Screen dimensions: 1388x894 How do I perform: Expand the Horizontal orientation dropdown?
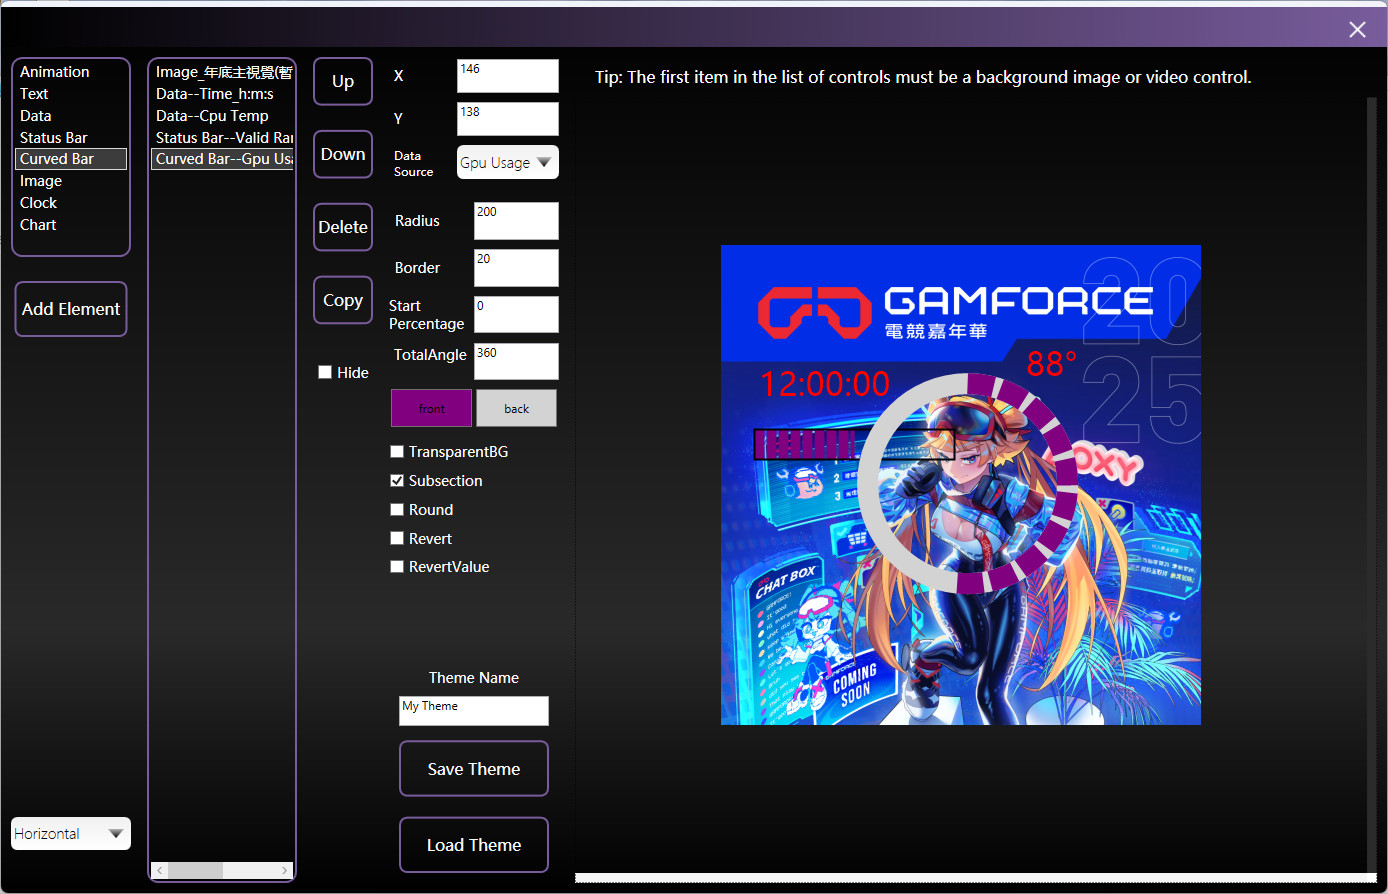(71, 834)
